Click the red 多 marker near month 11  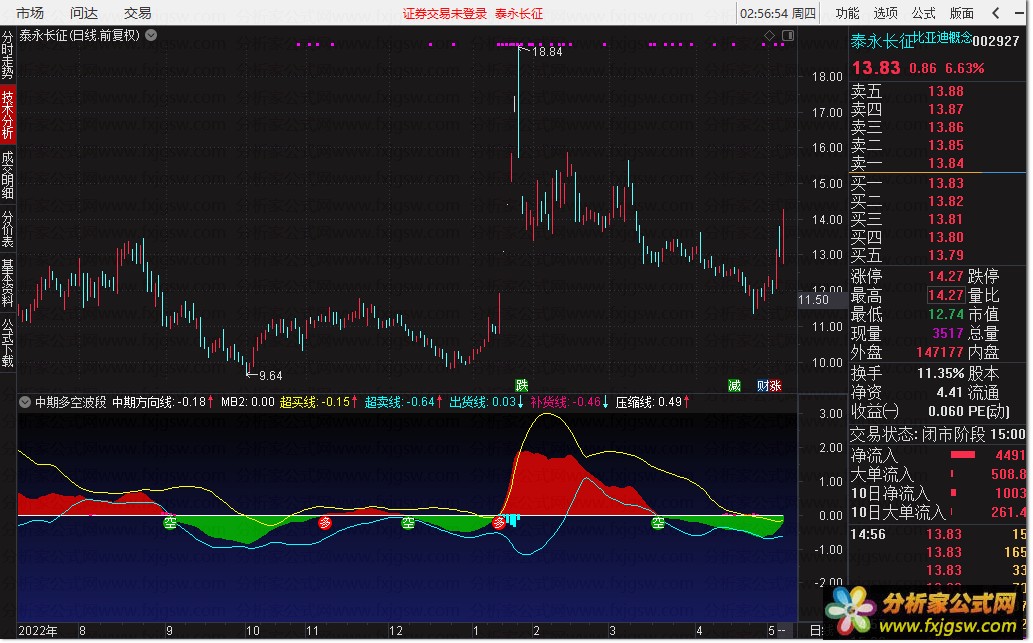click(x=325, y=523)
